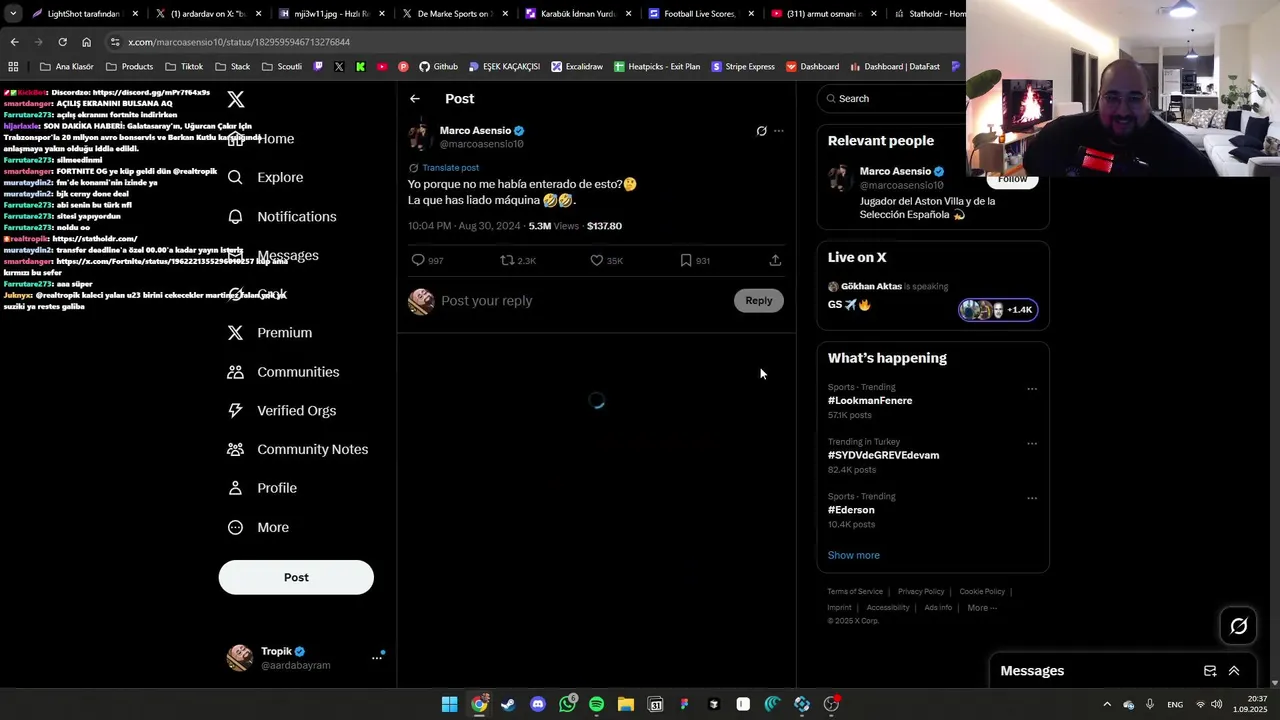
Task: Switch to the Karabük İdman Yurdu tab
Action: click(x=579, y=14)
